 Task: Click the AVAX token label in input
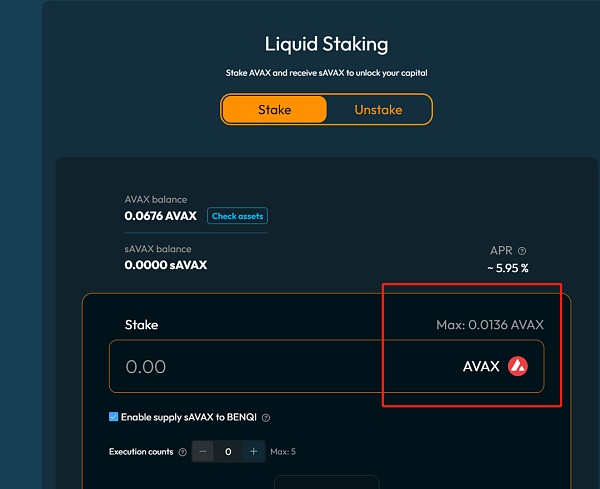(481, 367)
